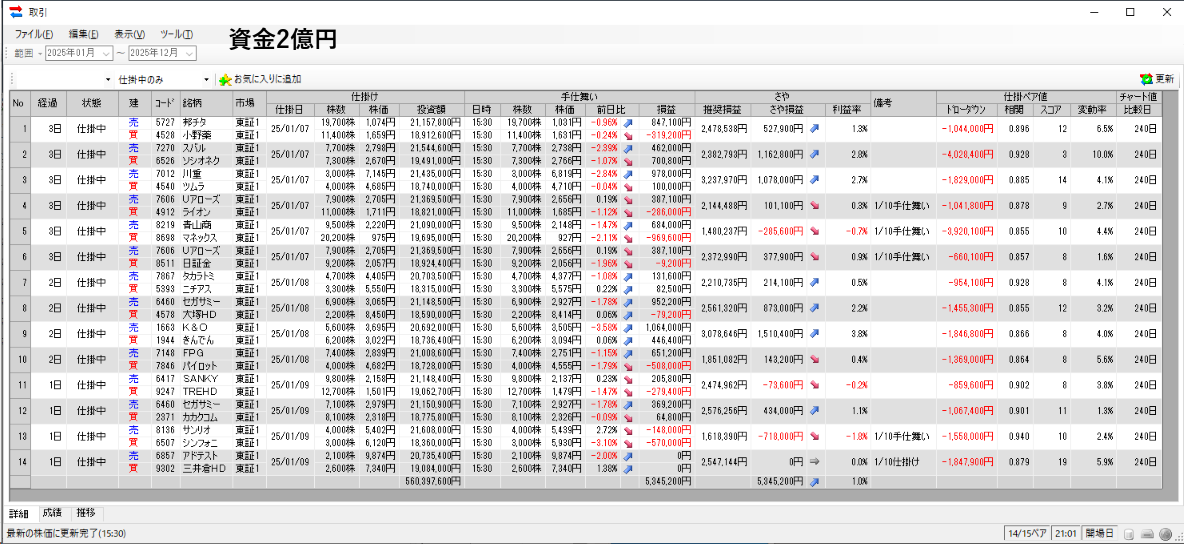
Task: Click the red down arrow in row 5 さや損益
Action: (x=815, y=231)
